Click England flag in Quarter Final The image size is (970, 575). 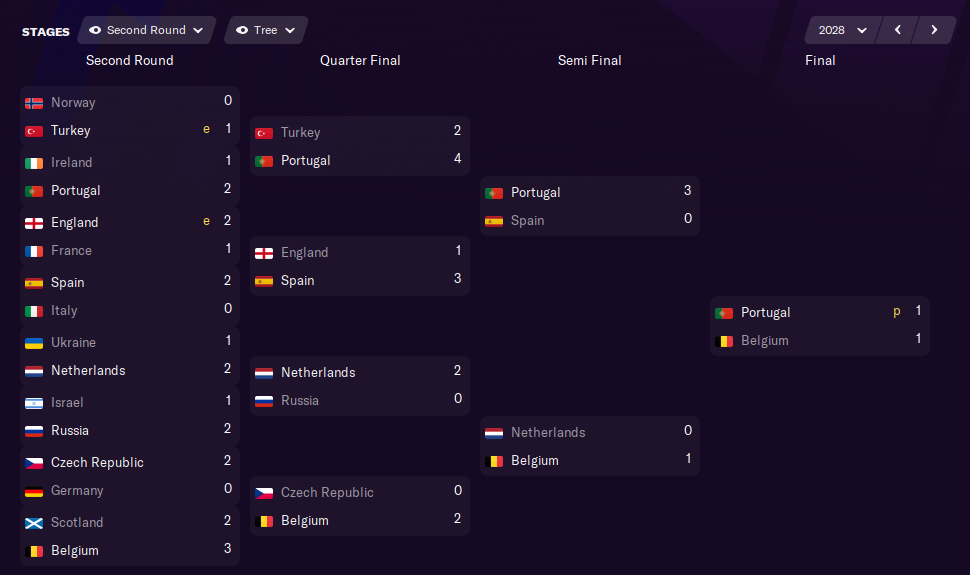264,253
